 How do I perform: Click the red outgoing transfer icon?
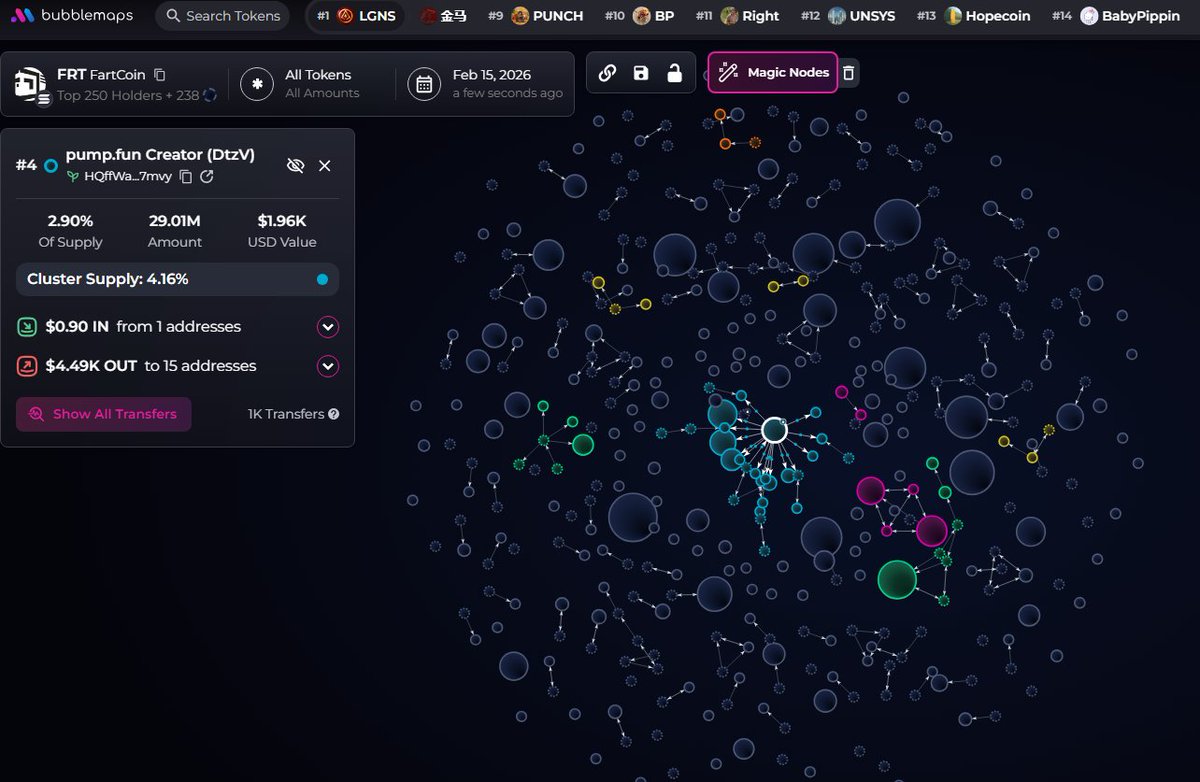click(28, 366)
